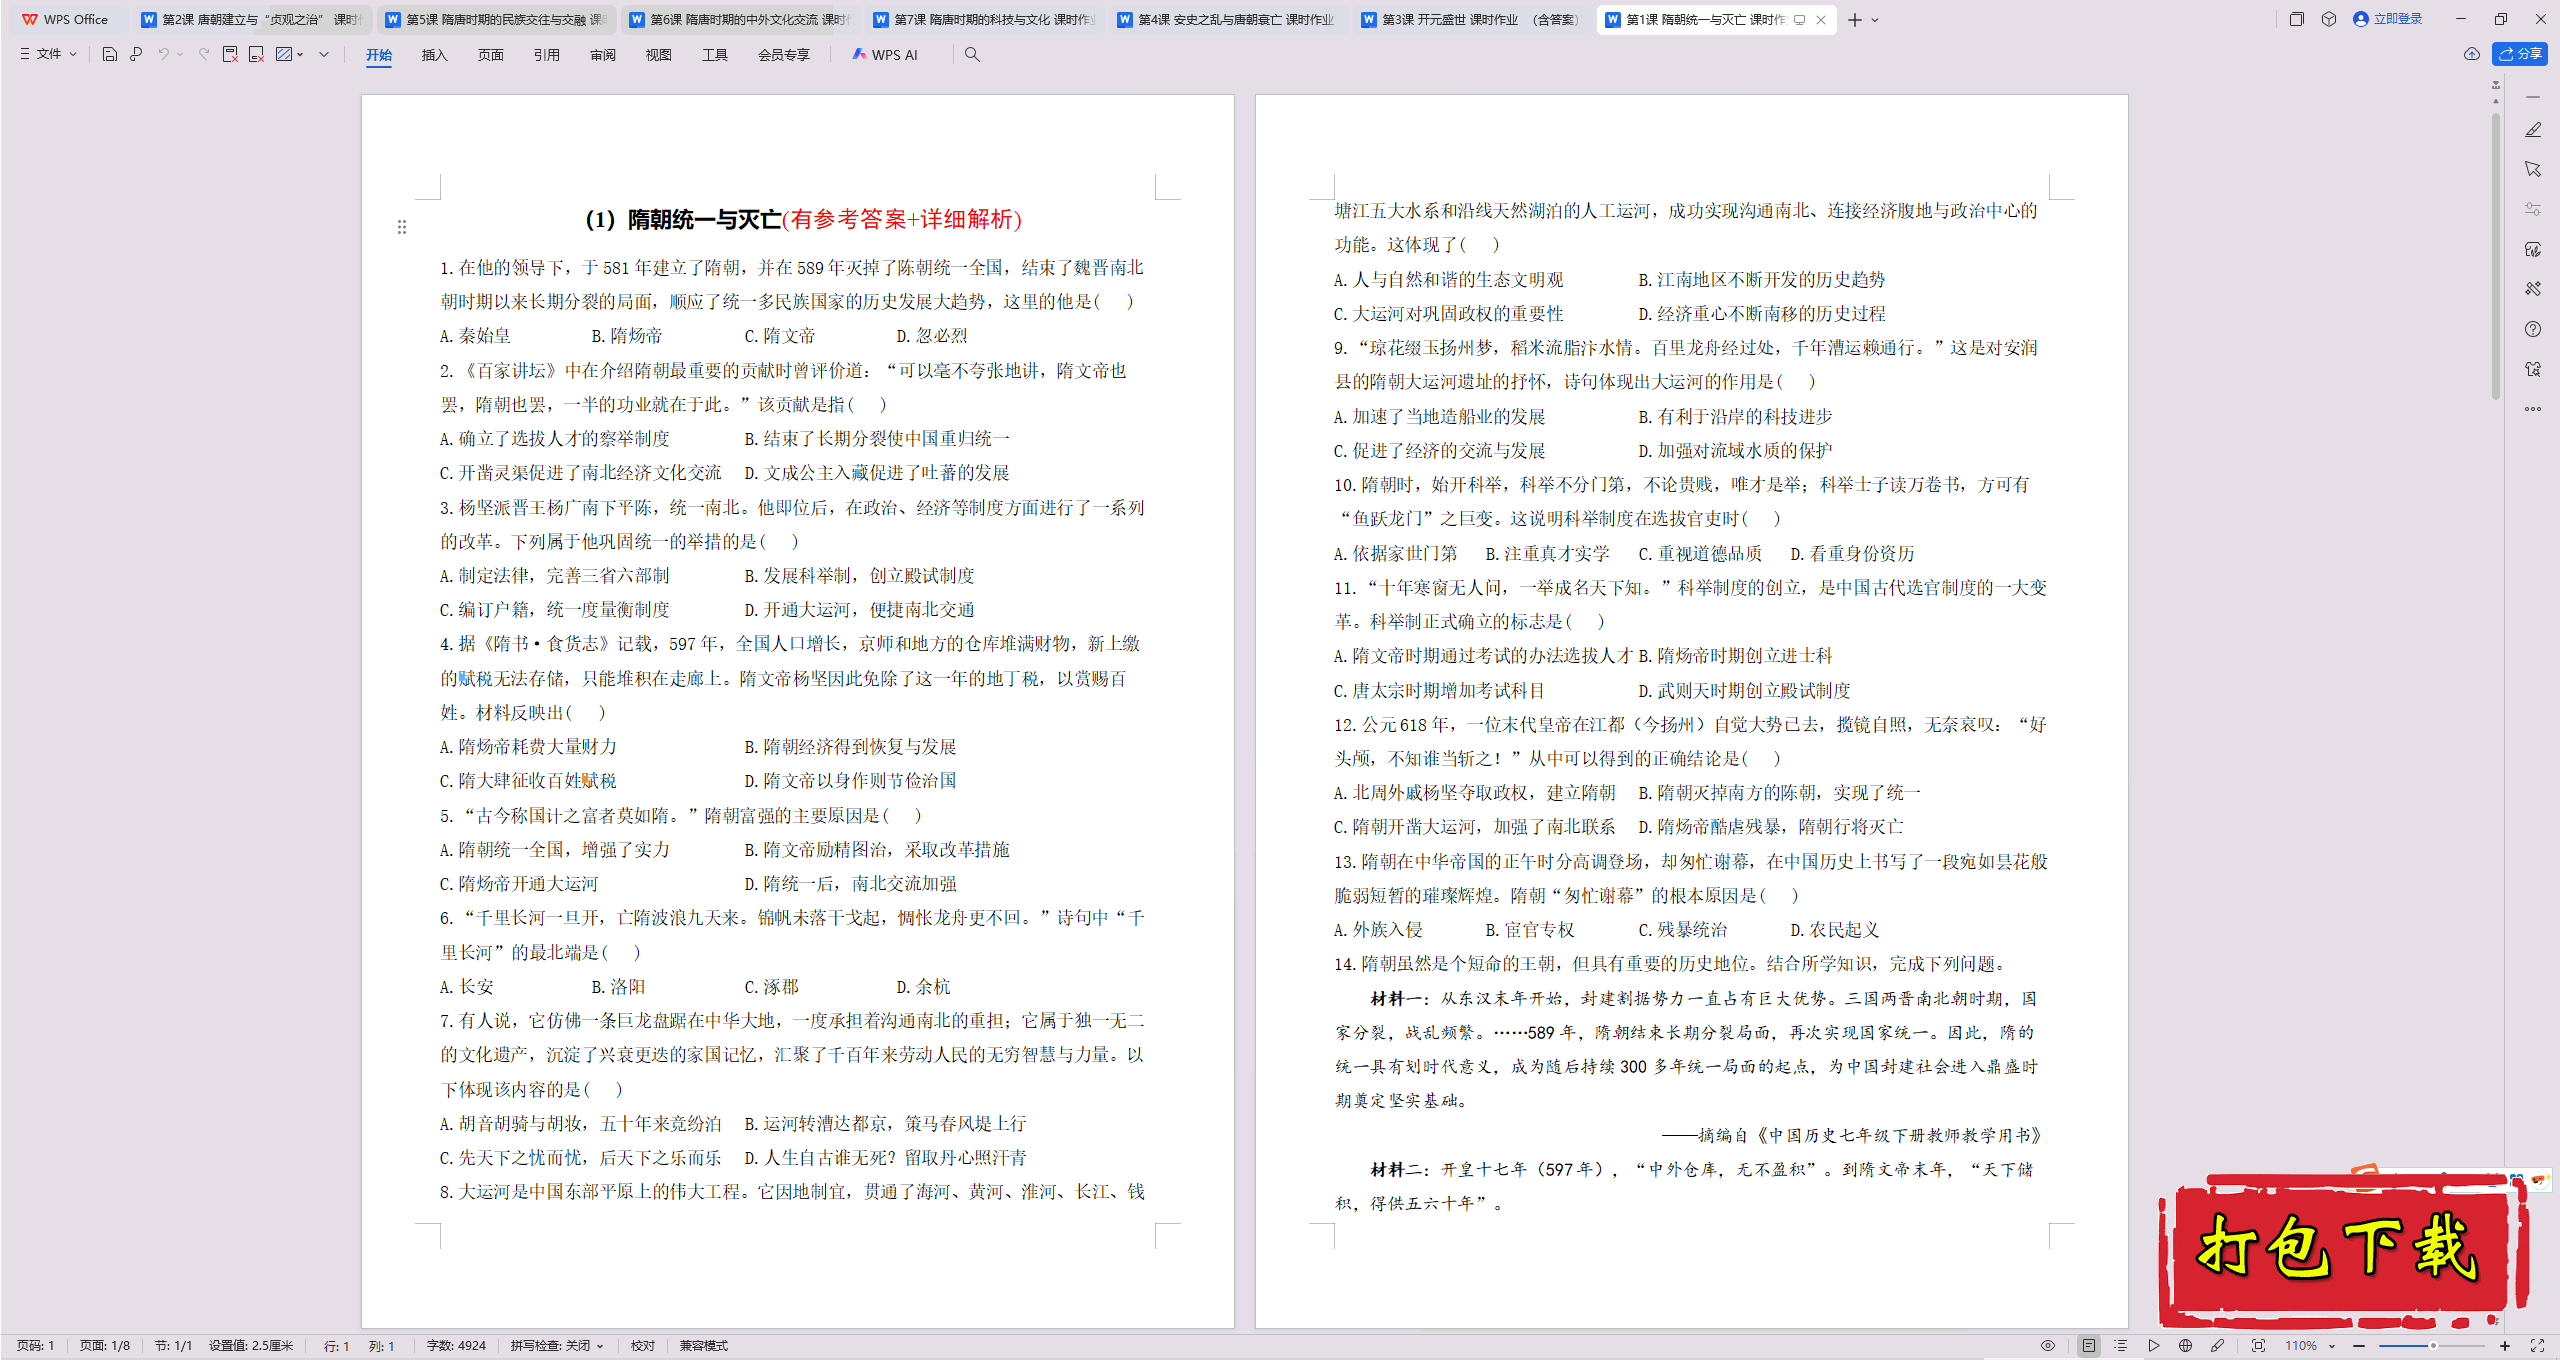Open the 引用 ribbon tab

point(546,55)
